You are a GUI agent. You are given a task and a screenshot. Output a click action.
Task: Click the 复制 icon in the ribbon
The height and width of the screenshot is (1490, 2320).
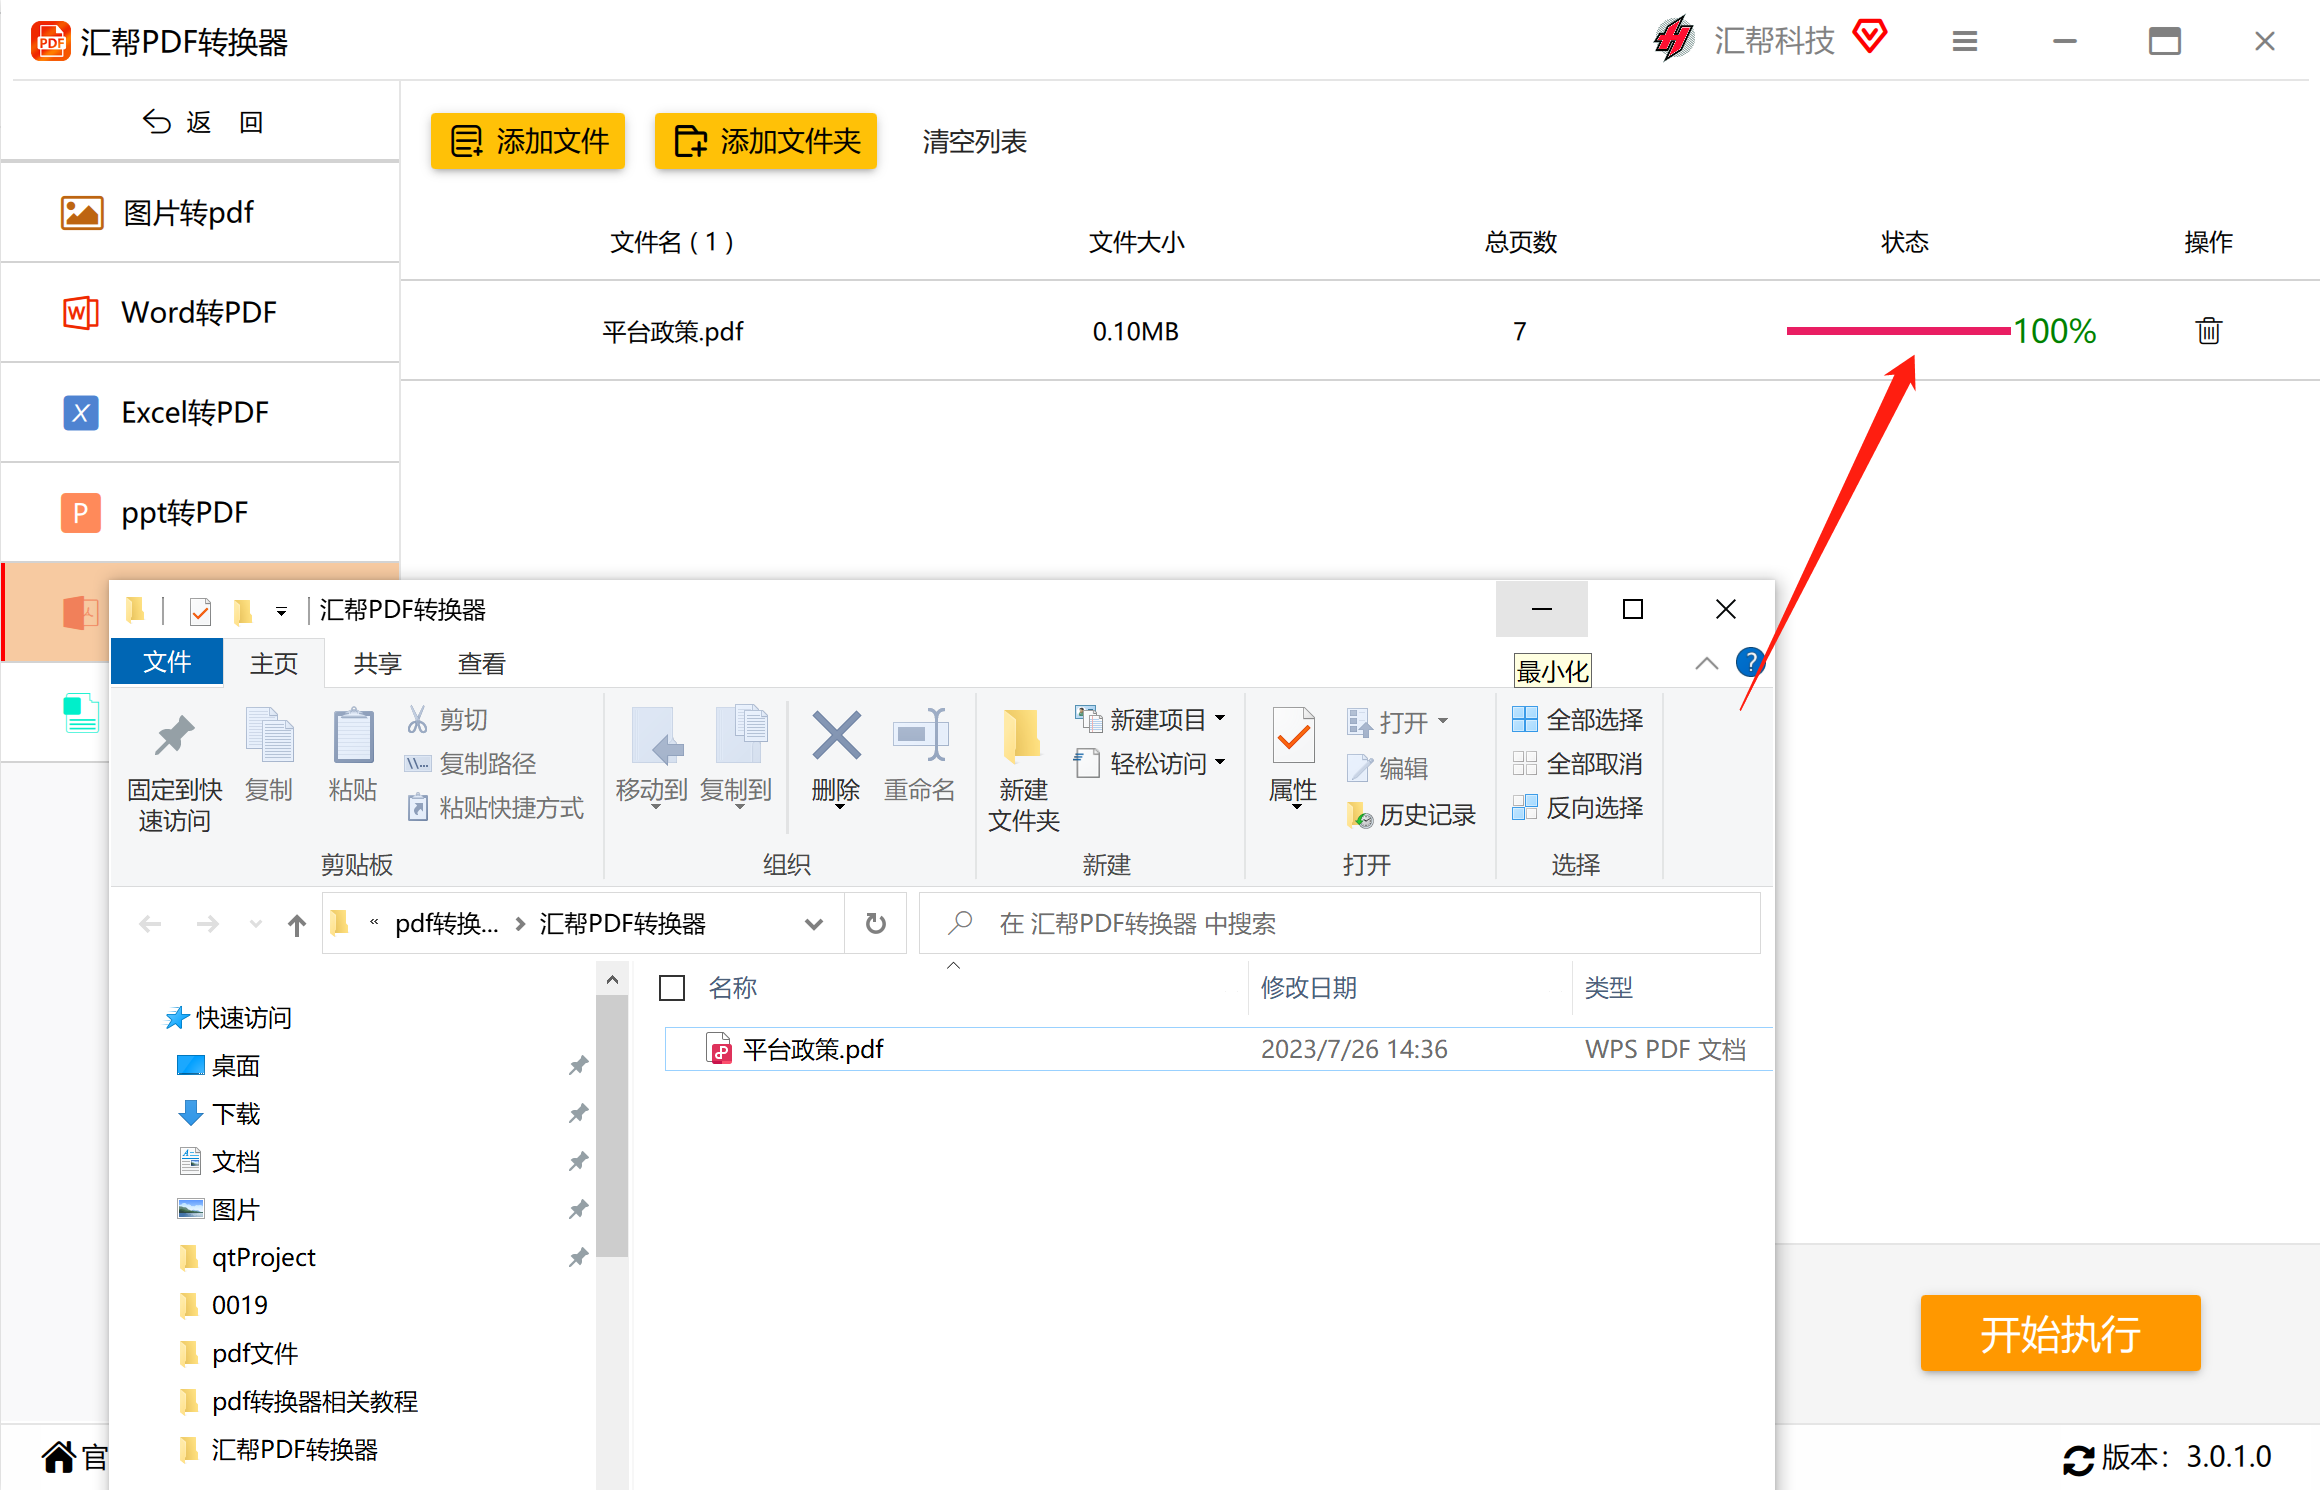pyautogui.click(x=269, y=737)
